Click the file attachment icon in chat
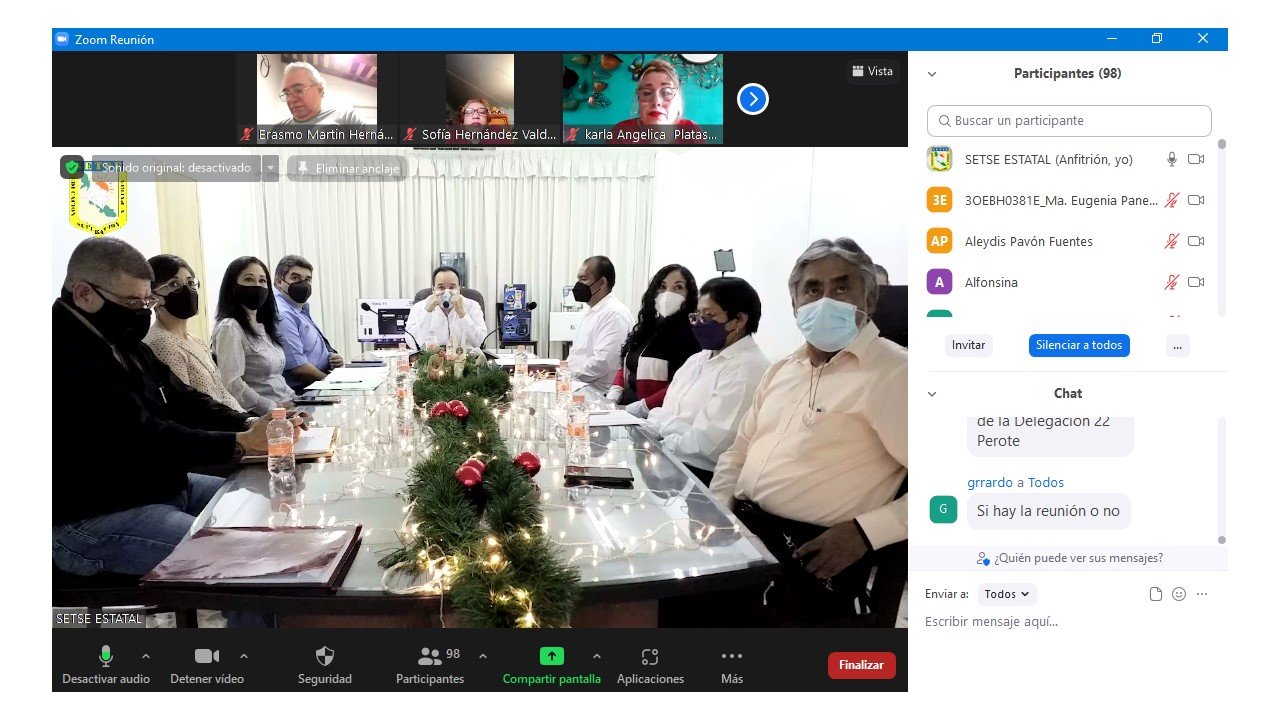This screenshot has width=1280, height=720. pyautogui.click(x=1156, y=594)
